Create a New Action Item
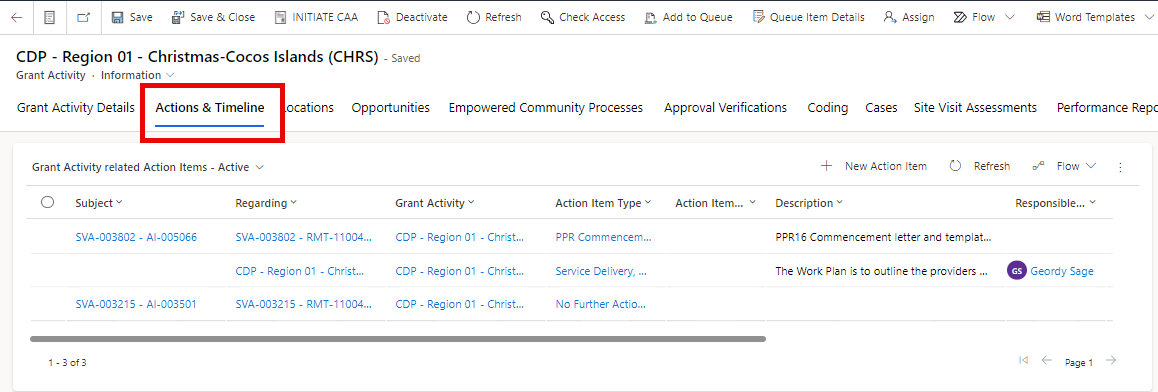The image size is (1158, 392). pos(874,166)
